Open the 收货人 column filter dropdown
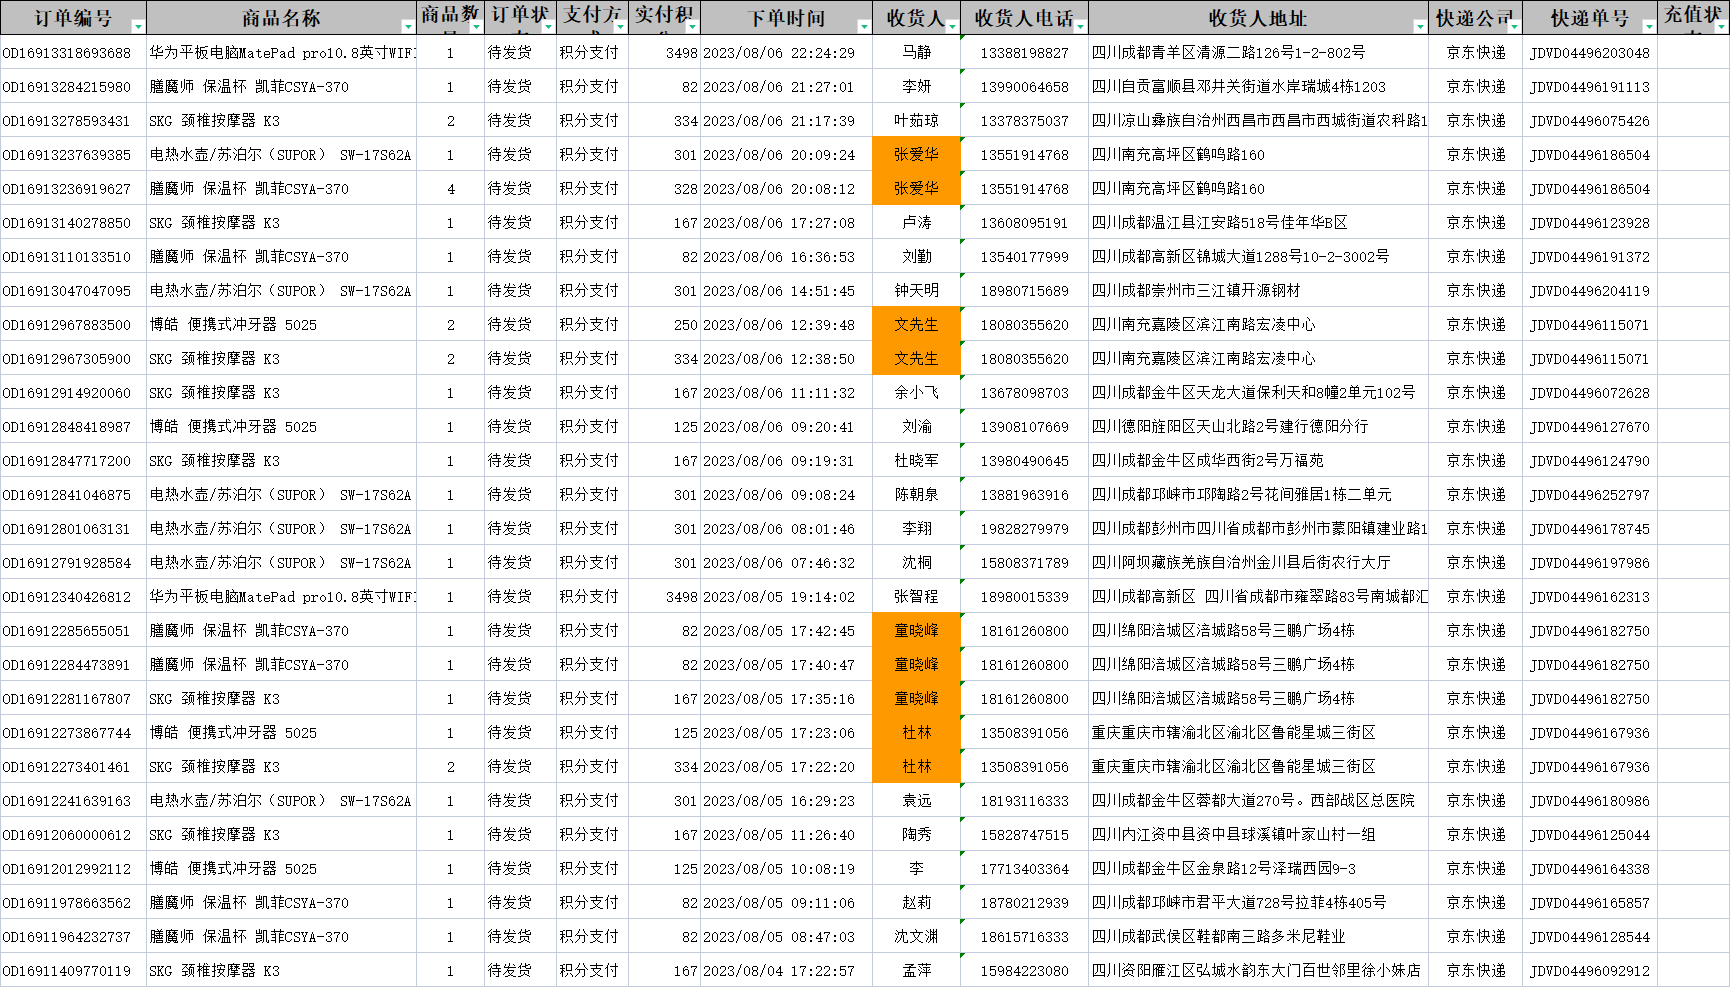Viewport: 1730px width, 987px height. 952,27
